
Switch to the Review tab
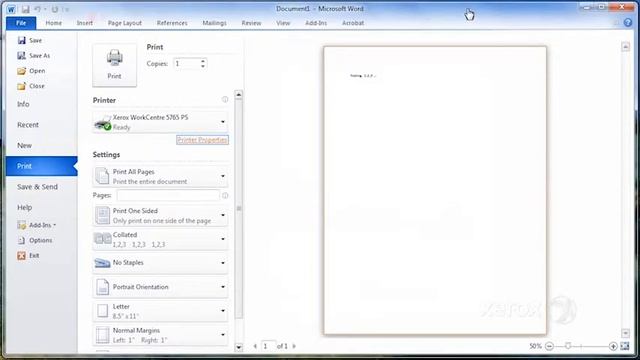(251, 23)
